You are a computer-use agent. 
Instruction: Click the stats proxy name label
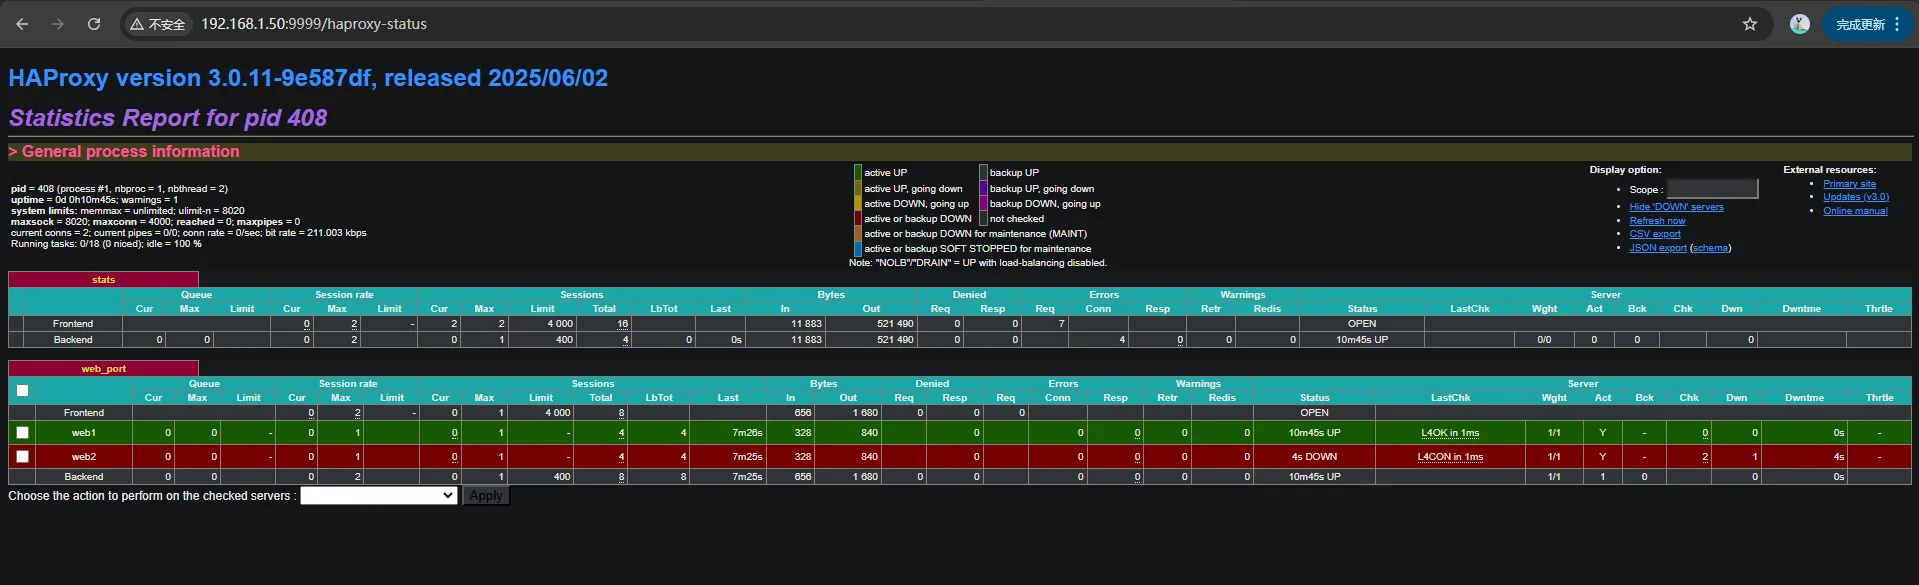104,280
